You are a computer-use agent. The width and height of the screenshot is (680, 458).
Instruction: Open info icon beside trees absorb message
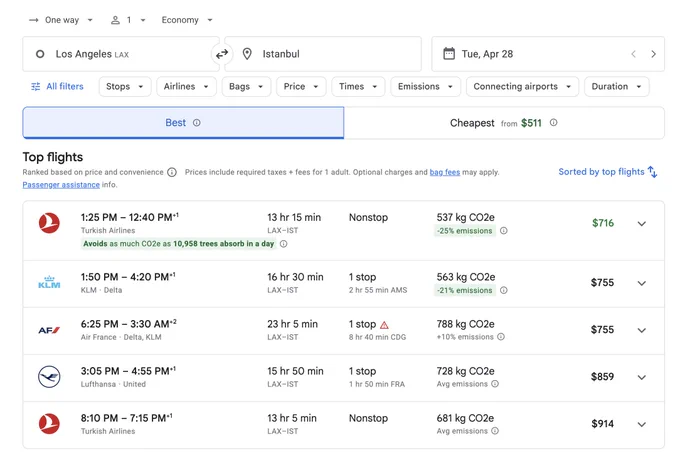(x=284, y=244)
